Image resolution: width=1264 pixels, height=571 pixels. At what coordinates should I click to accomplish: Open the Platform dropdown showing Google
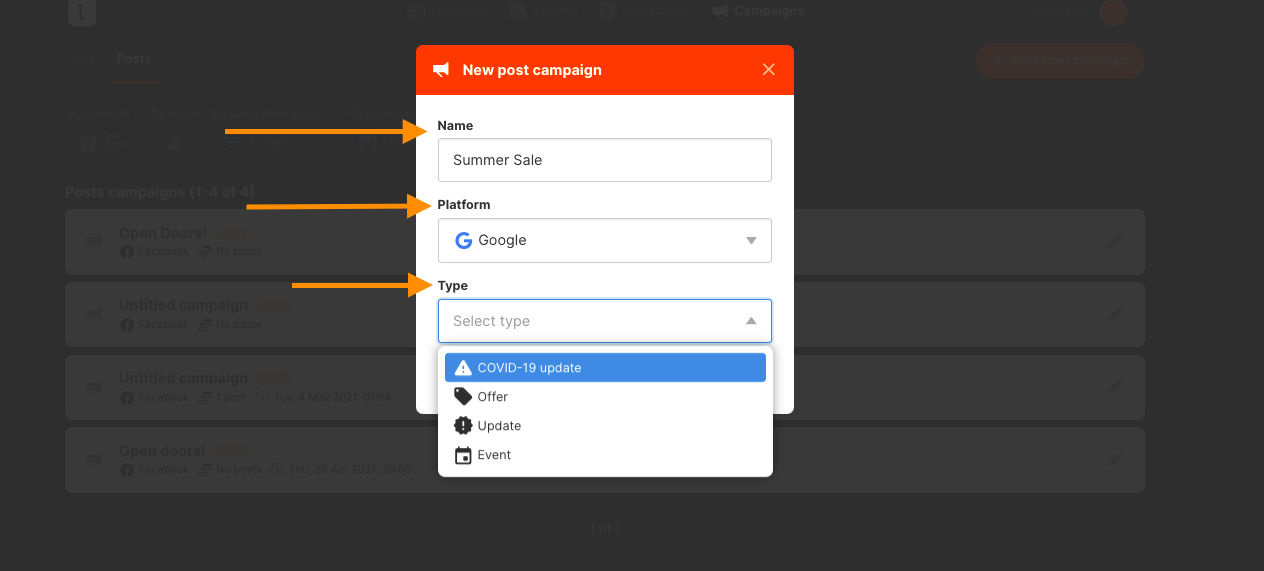[604, 240]
